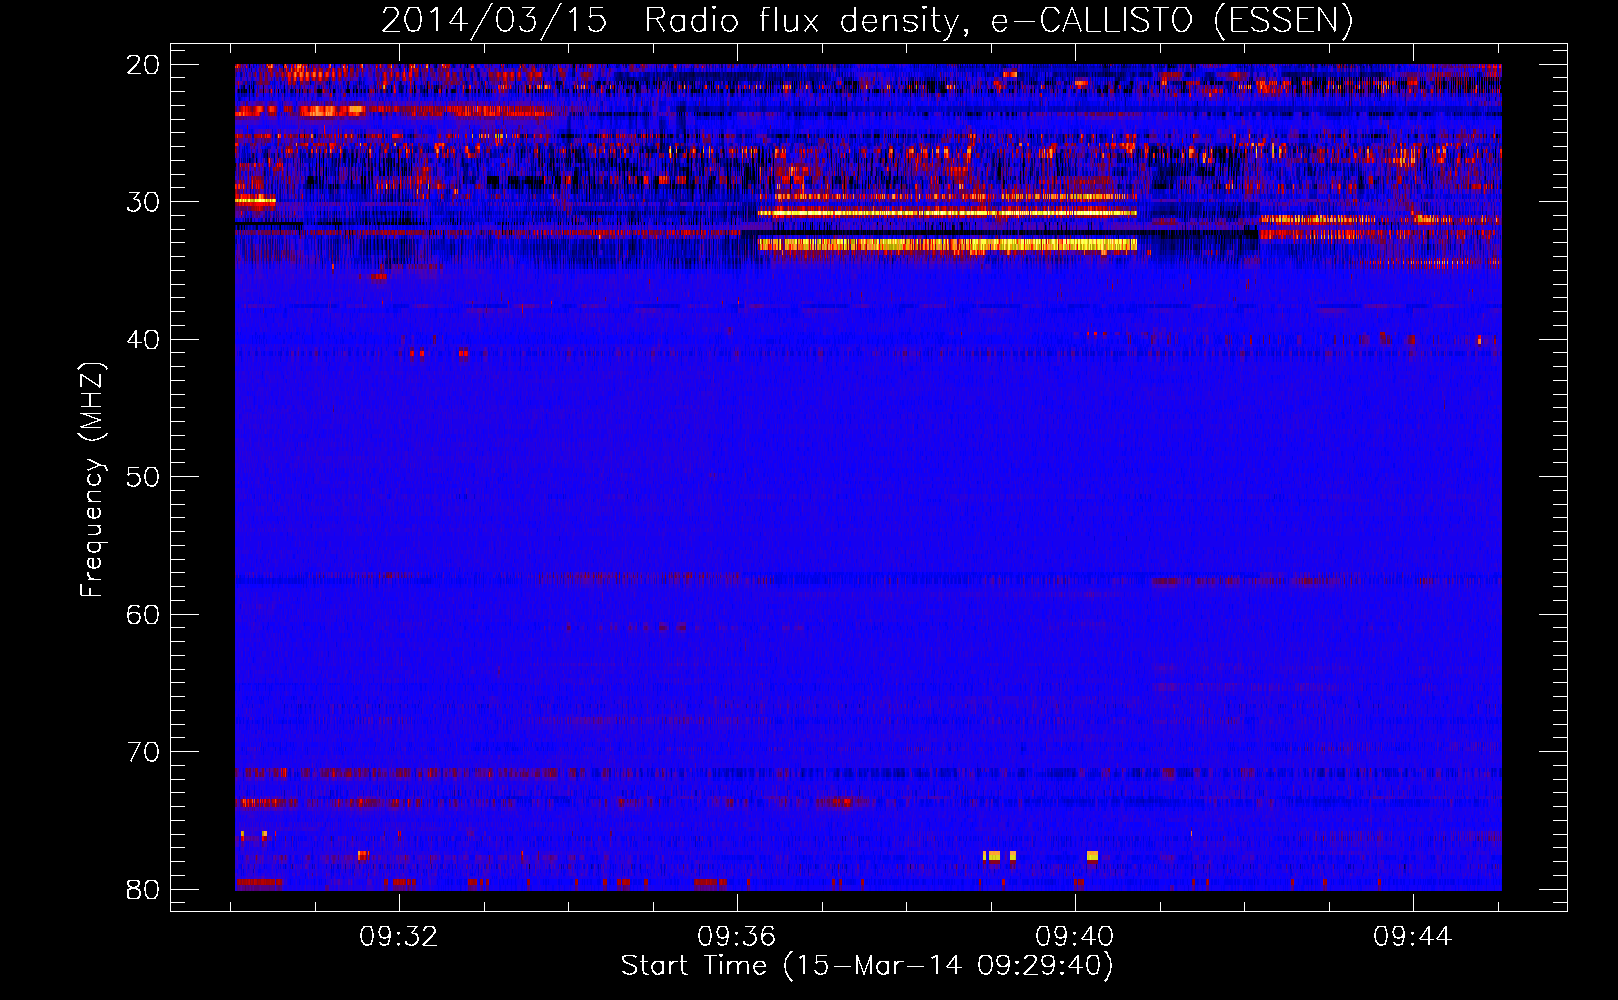Click the 20 MHz frequency tick label
The width and height of the screenshot is (1618, 1000).
(x=143, y=65)
